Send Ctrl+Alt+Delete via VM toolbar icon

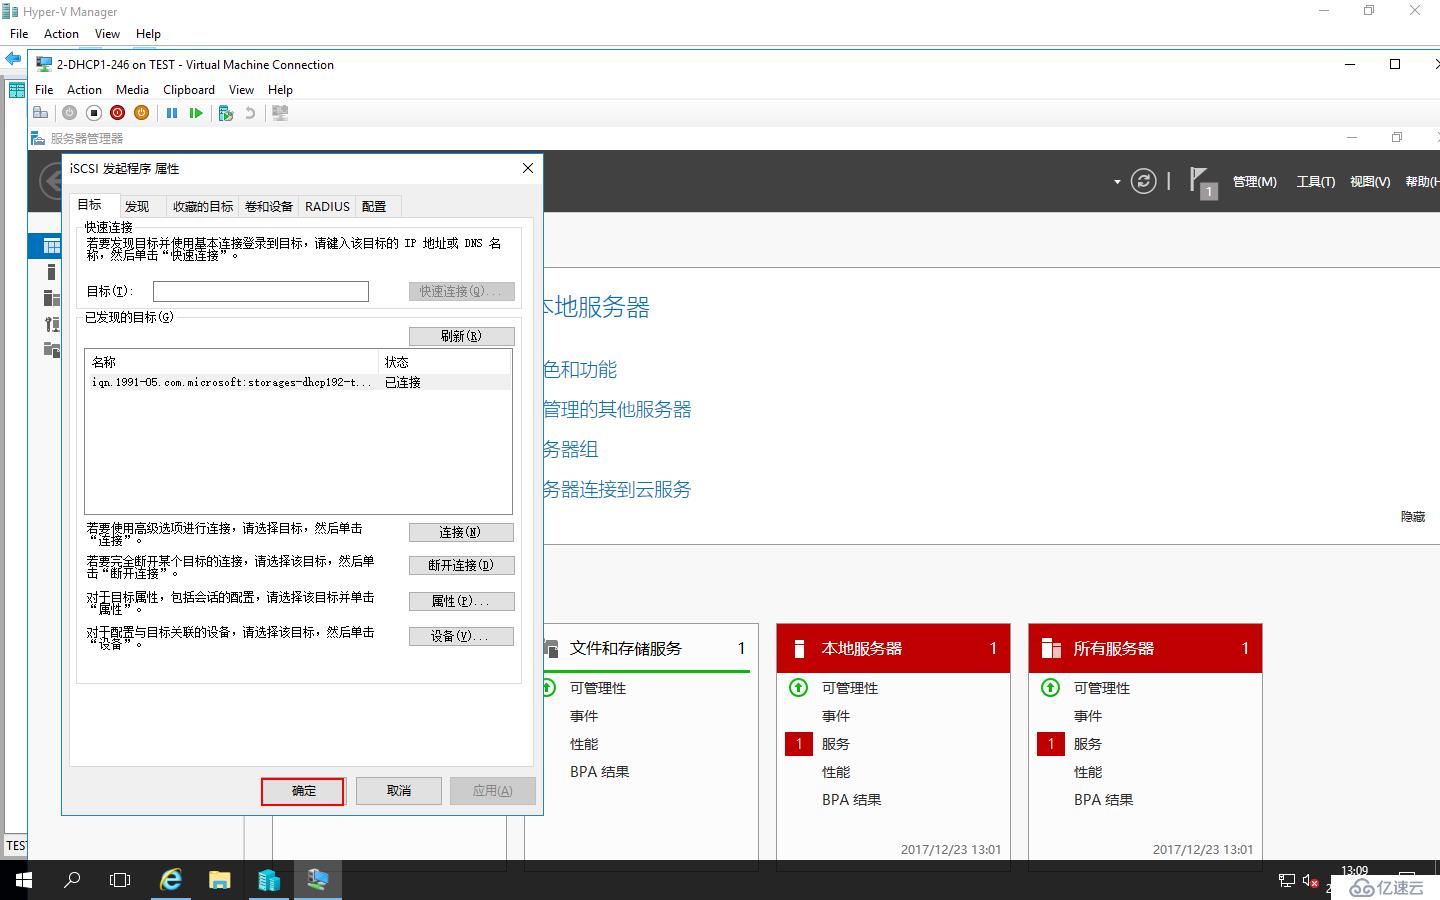[x=41, y=113]
